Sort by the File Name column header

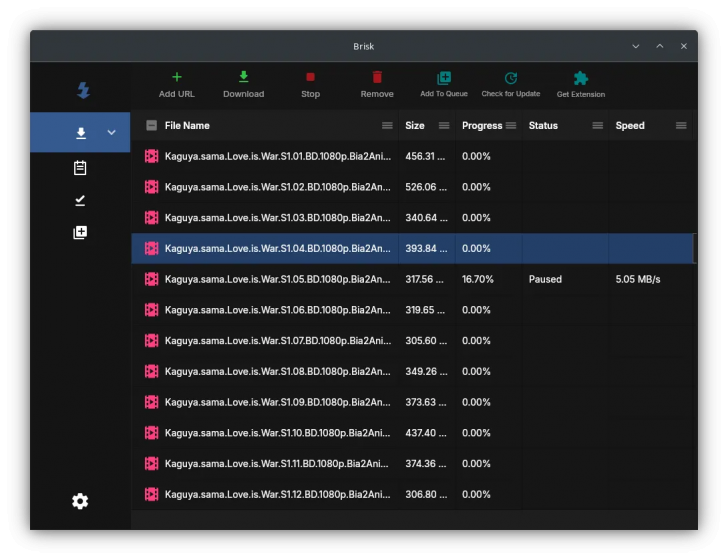pyautogui.click(x=187, y=125)
